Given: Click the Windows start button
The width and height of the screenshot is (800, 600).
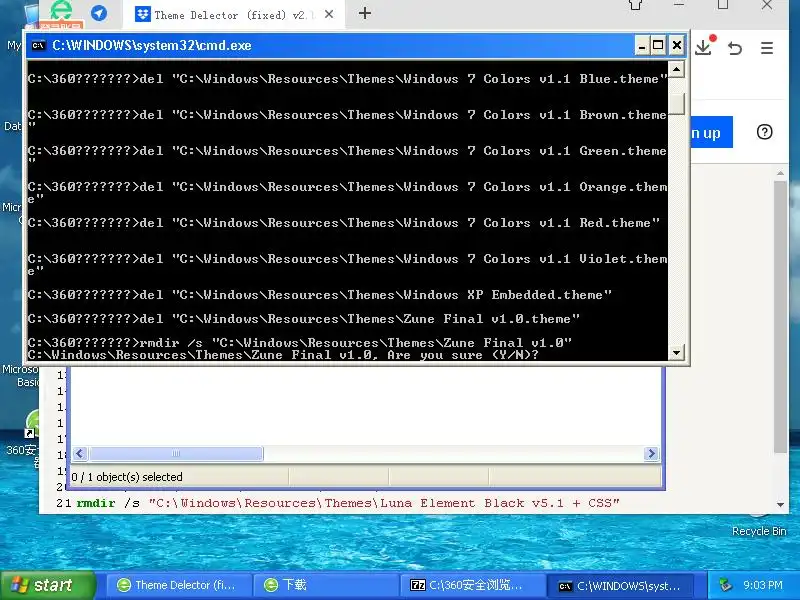Looking at the screenshot, I should coord(48,585).
